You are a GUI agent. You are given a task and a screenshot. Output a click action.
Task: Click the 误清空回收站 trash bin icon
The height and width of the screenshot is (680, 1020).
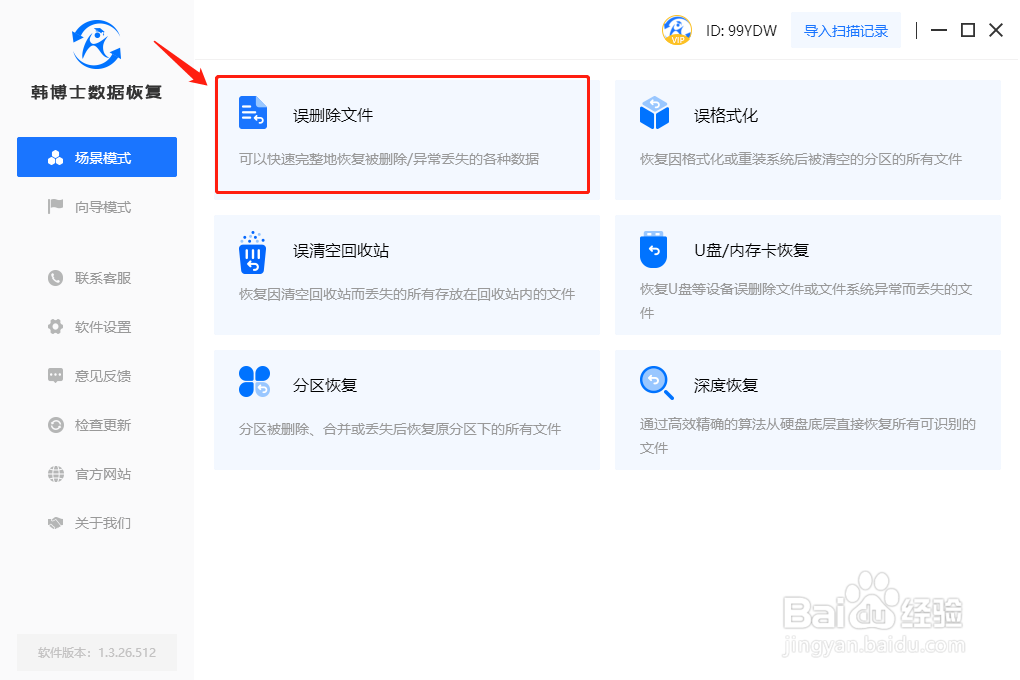252,252
